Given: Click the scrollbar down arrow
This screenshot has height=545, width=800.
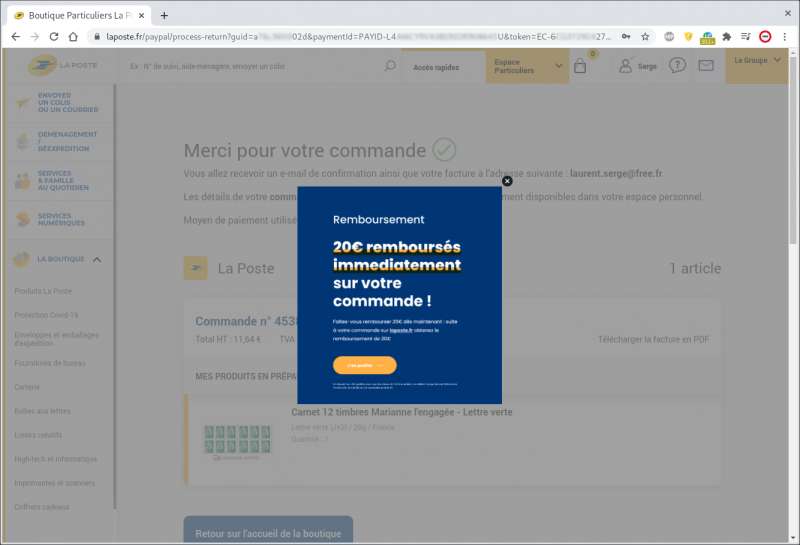Looking at the screenshot, I should (x=793, y=538).
